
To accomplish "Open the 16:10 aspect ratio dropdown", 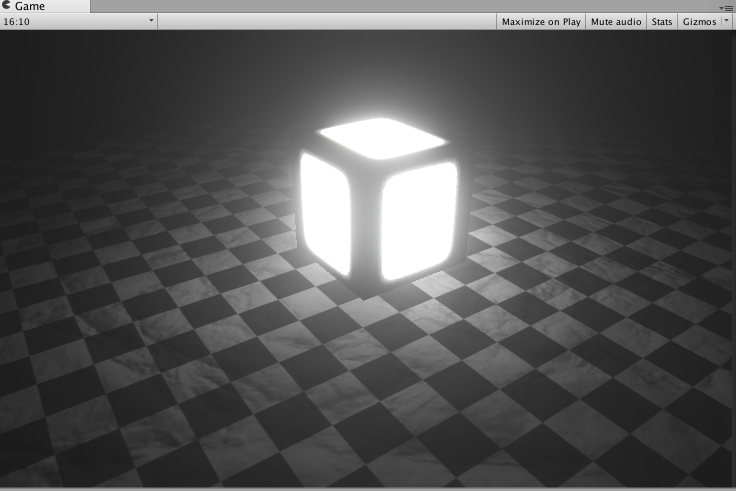I will click(x=78, y=22).
